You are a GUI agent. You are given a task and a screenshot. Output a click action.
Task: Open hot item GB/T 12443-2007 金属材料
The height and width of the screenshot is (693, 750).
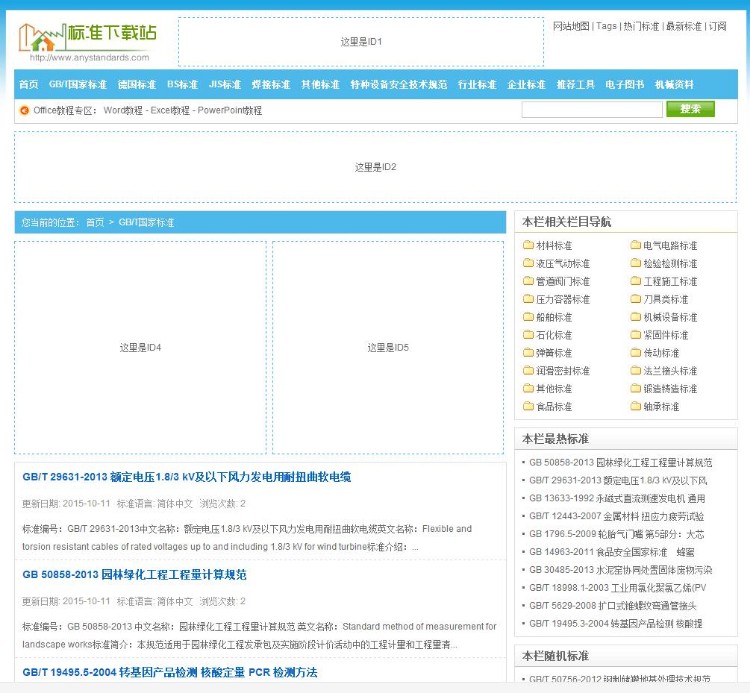coord(616,516)
